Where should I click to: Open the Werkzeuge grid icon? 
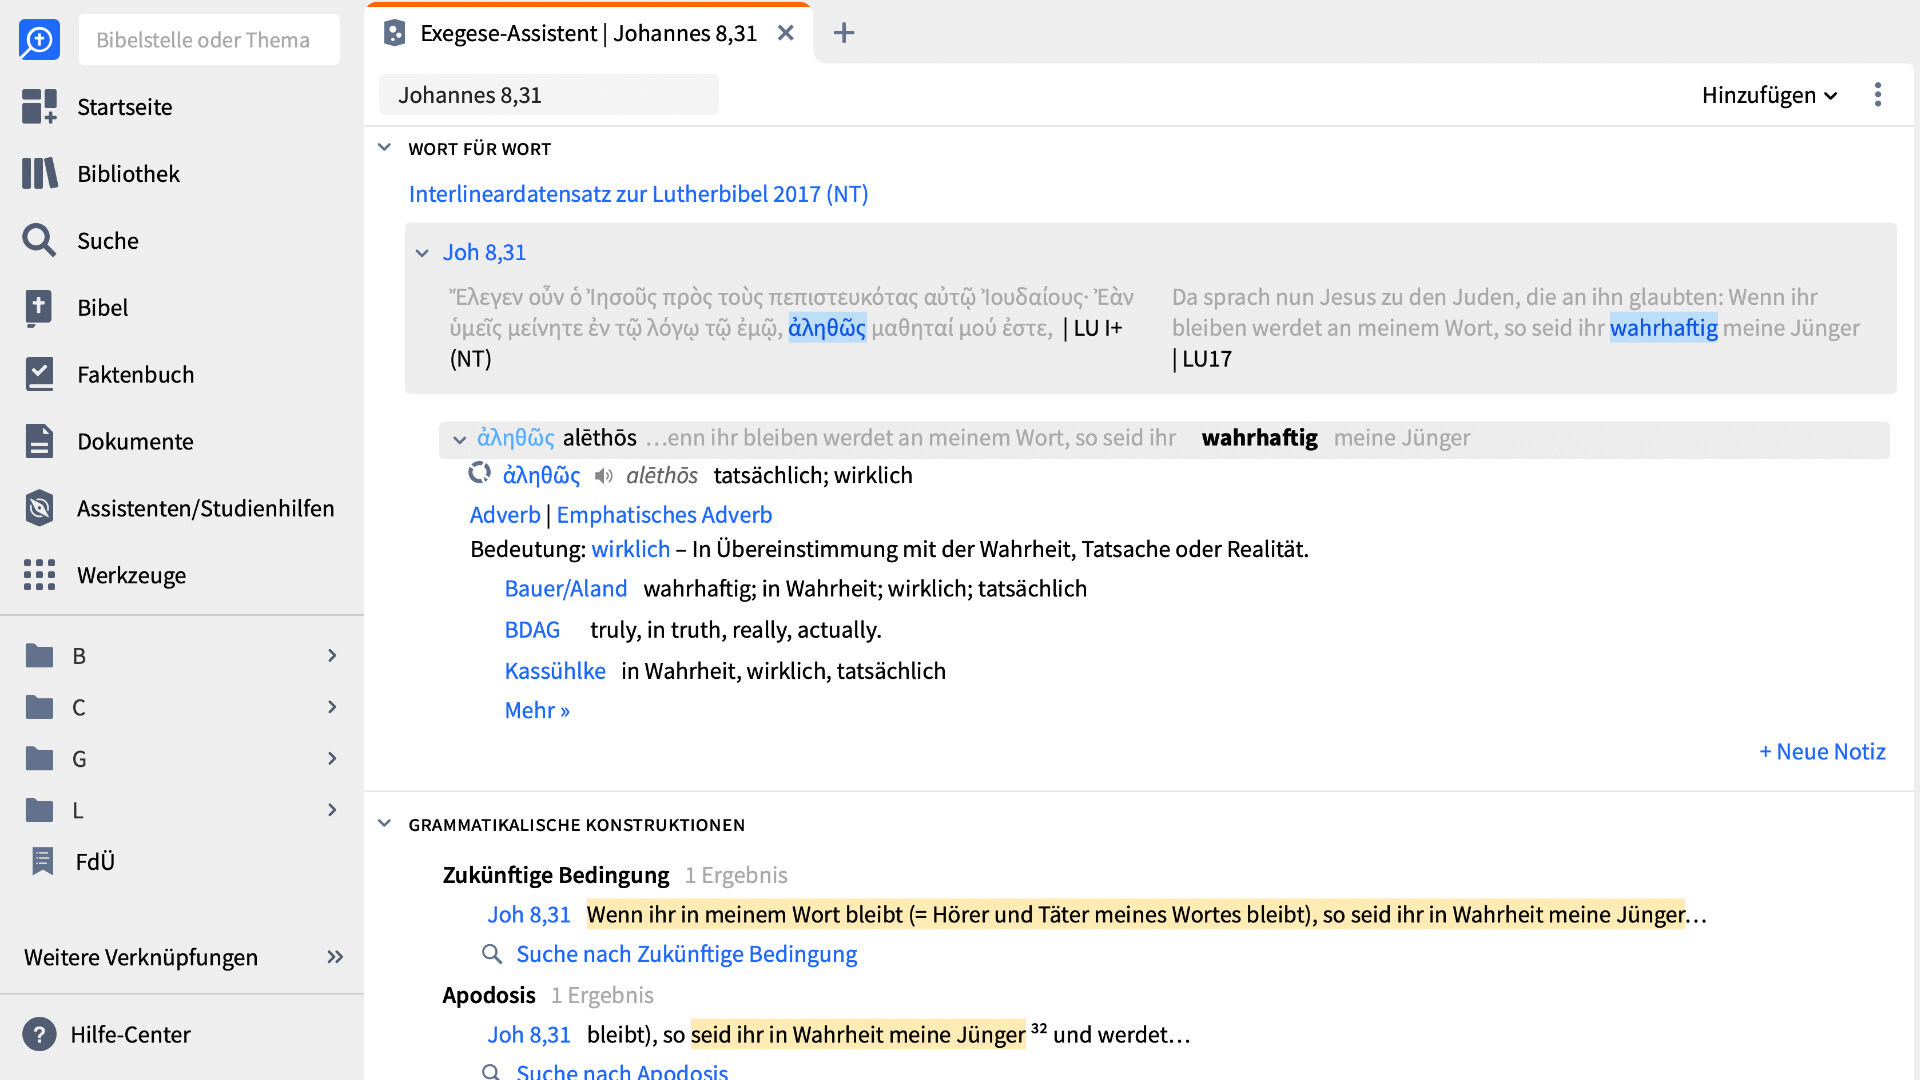tap(39, 575)
